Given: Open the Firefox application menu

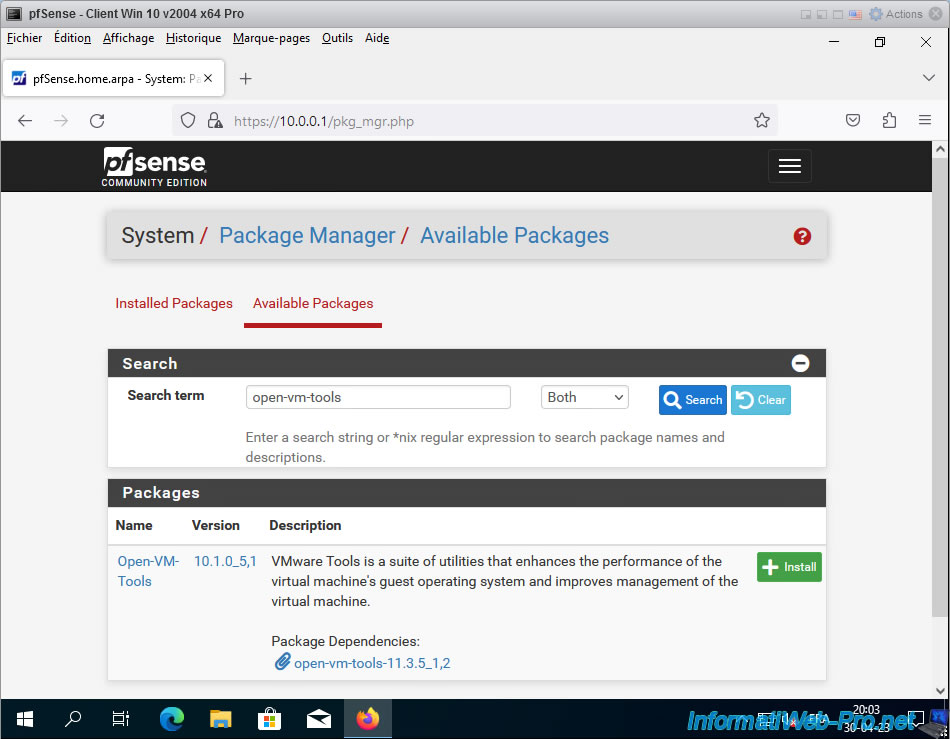Looking at the screenshot, I should (925, 121).
